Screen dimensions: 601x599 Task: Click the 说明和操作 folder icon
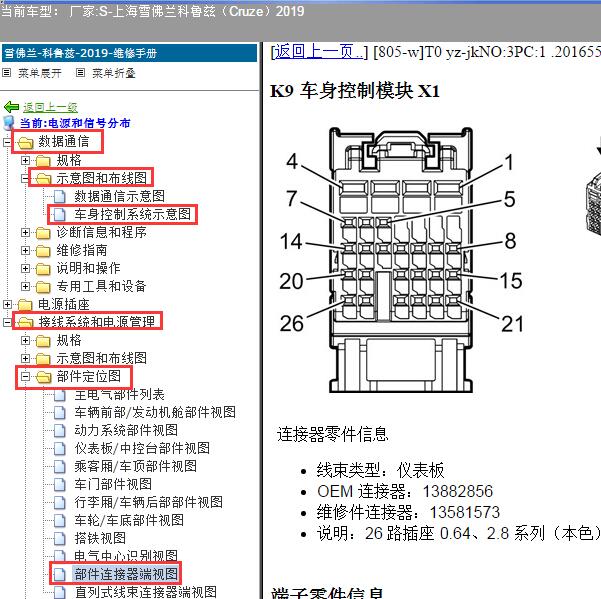pyautogui.click(x=43, y=269)
